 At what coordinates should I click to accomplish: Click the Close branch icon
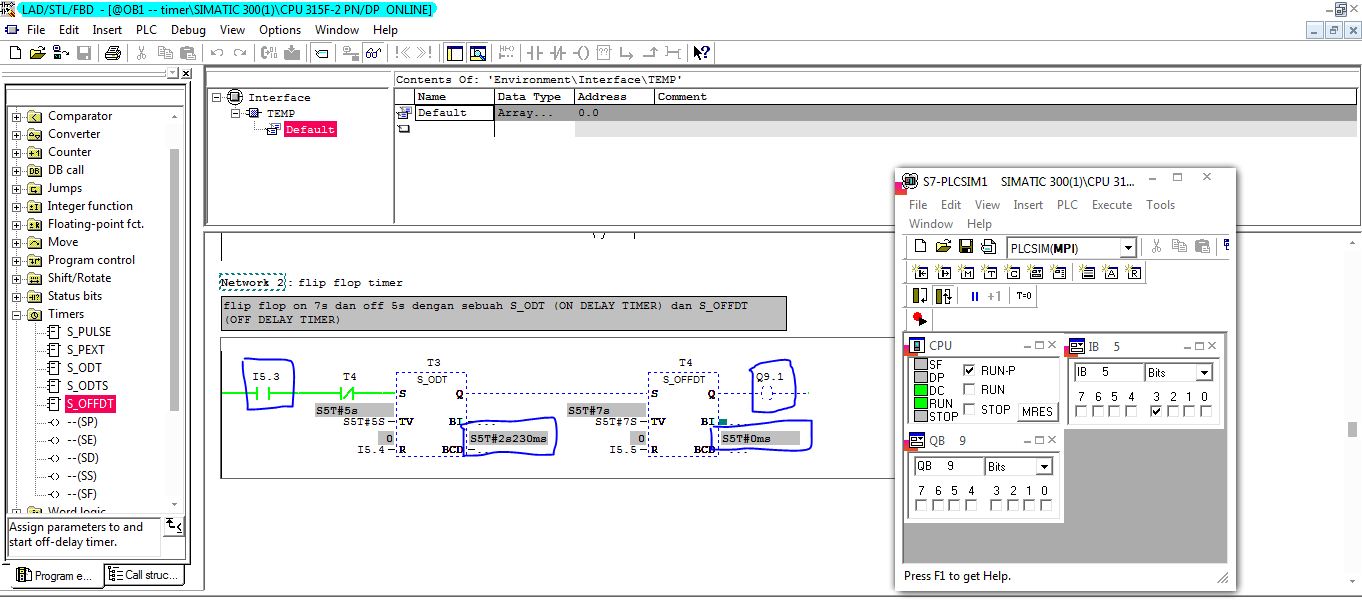651,53
